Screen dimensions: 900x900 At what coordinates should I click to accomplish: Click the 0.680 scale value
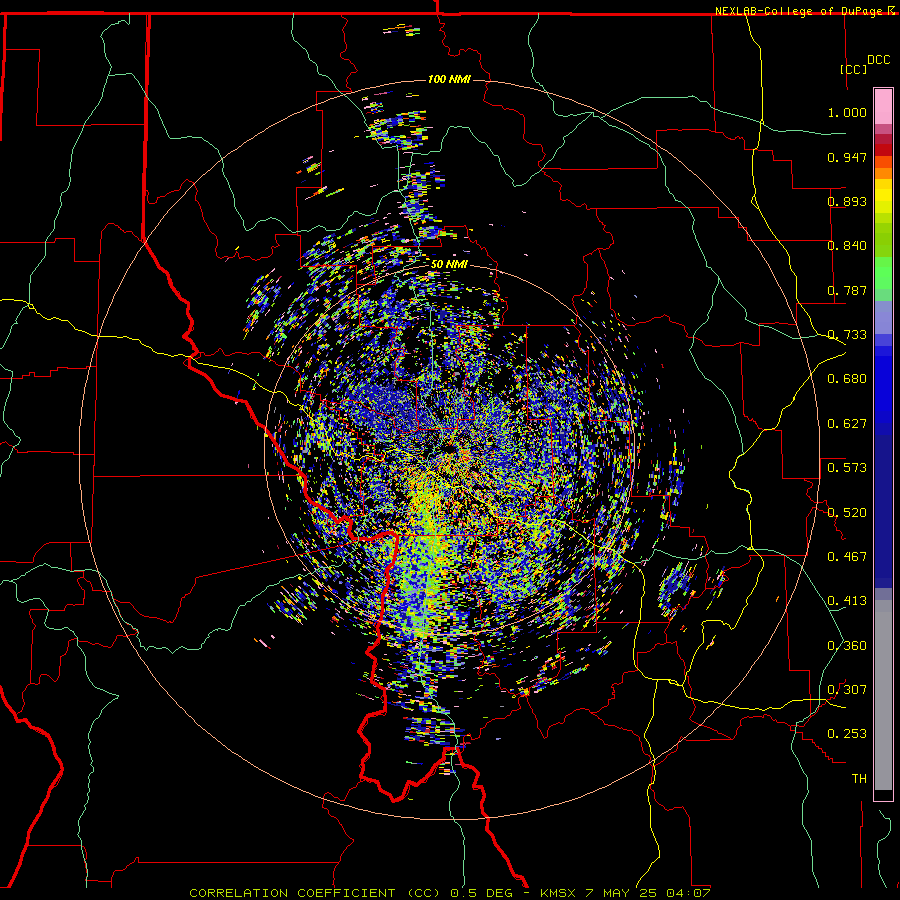pos(847,379)
